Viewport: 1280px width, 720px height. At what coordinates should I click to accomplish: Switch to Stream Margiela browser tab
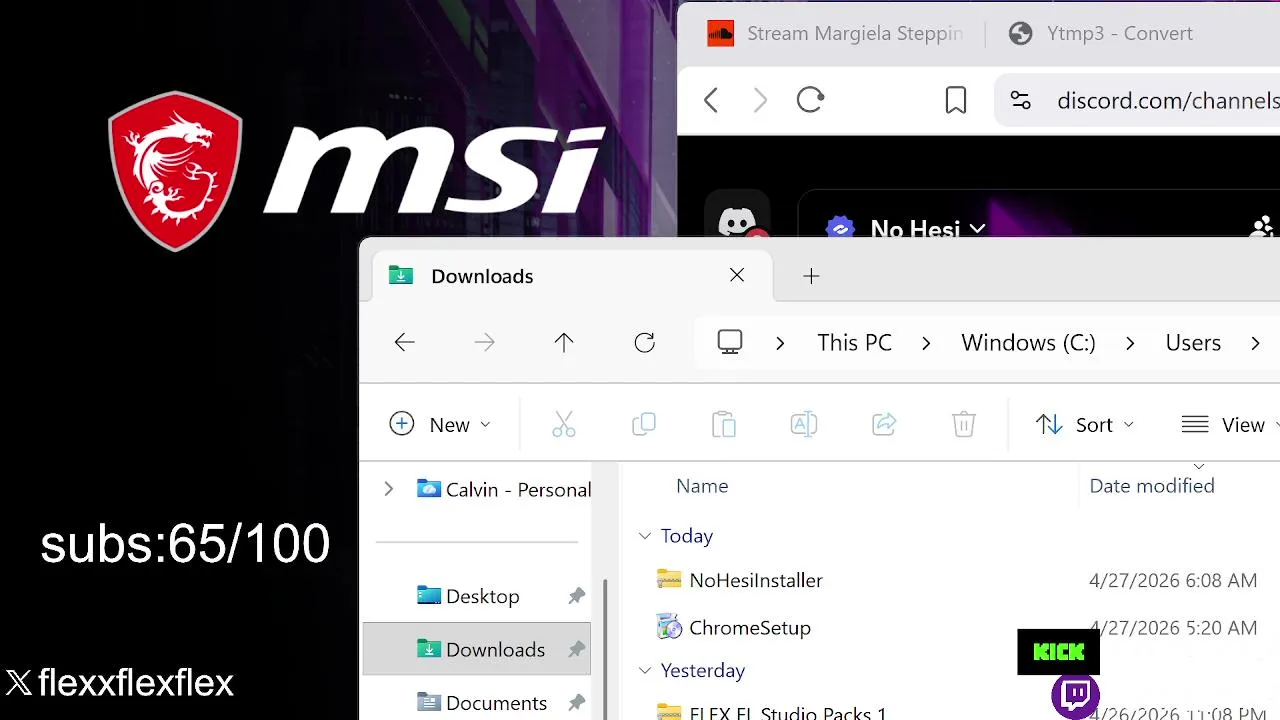click(835, 34)
